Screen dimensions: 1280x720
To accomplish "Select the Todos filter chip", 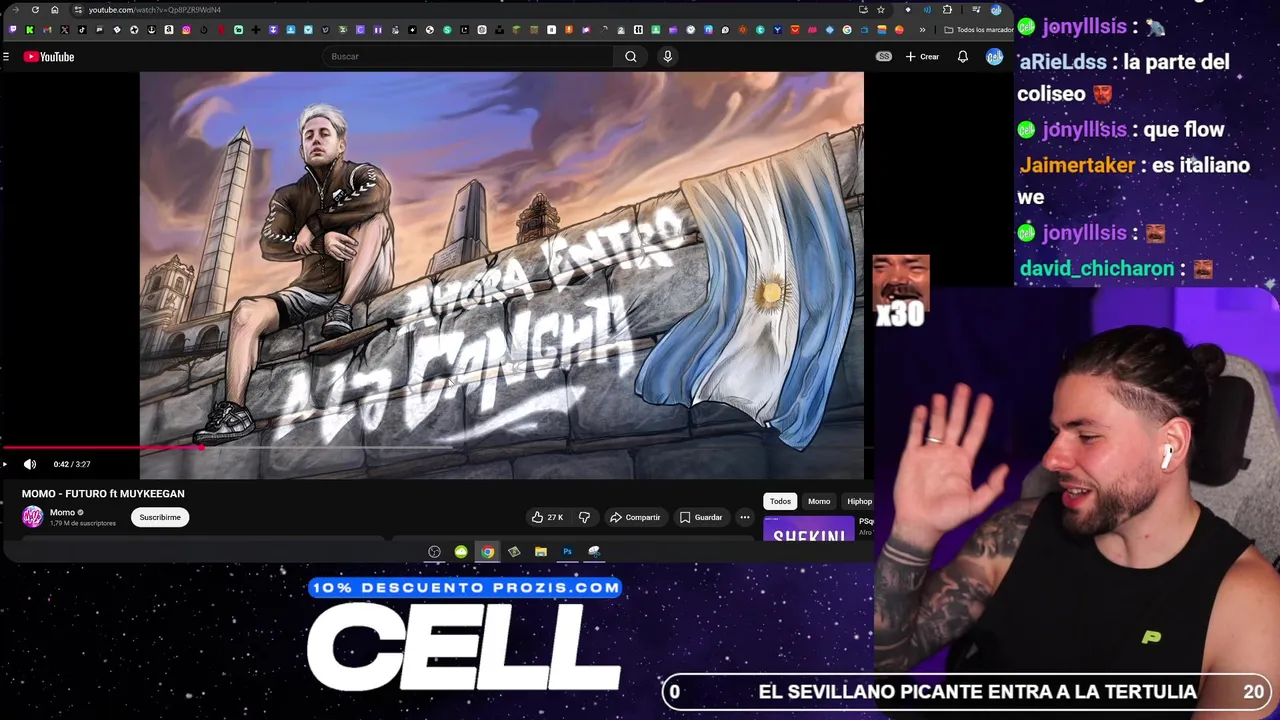I will pyautogui.click(x=780, y=501).
